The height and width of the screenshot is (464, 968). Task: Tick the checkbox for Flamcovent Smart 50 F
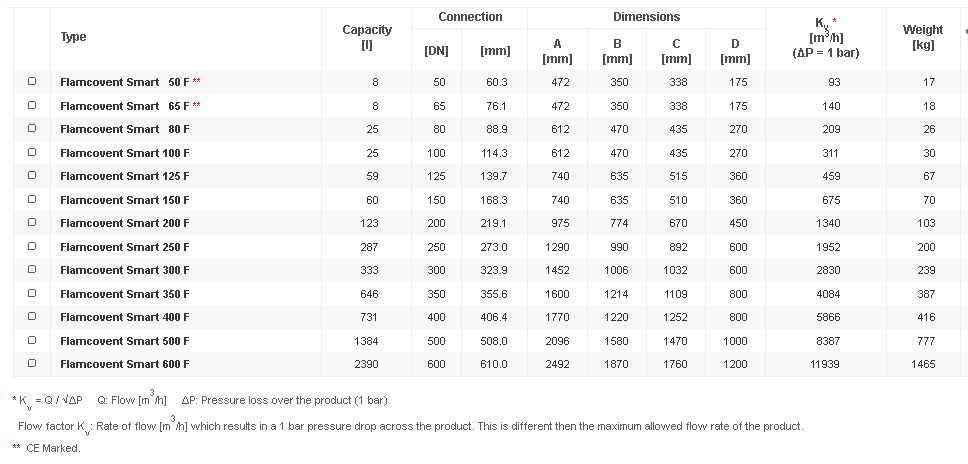[32, 81]
